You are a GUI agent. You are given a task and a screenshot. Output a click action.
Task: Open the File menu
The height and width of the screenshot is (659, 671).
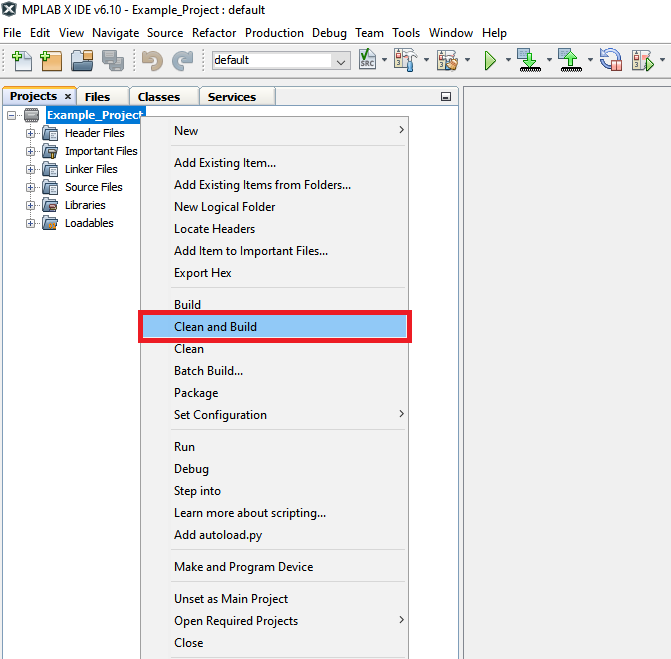tap(12, 33)
